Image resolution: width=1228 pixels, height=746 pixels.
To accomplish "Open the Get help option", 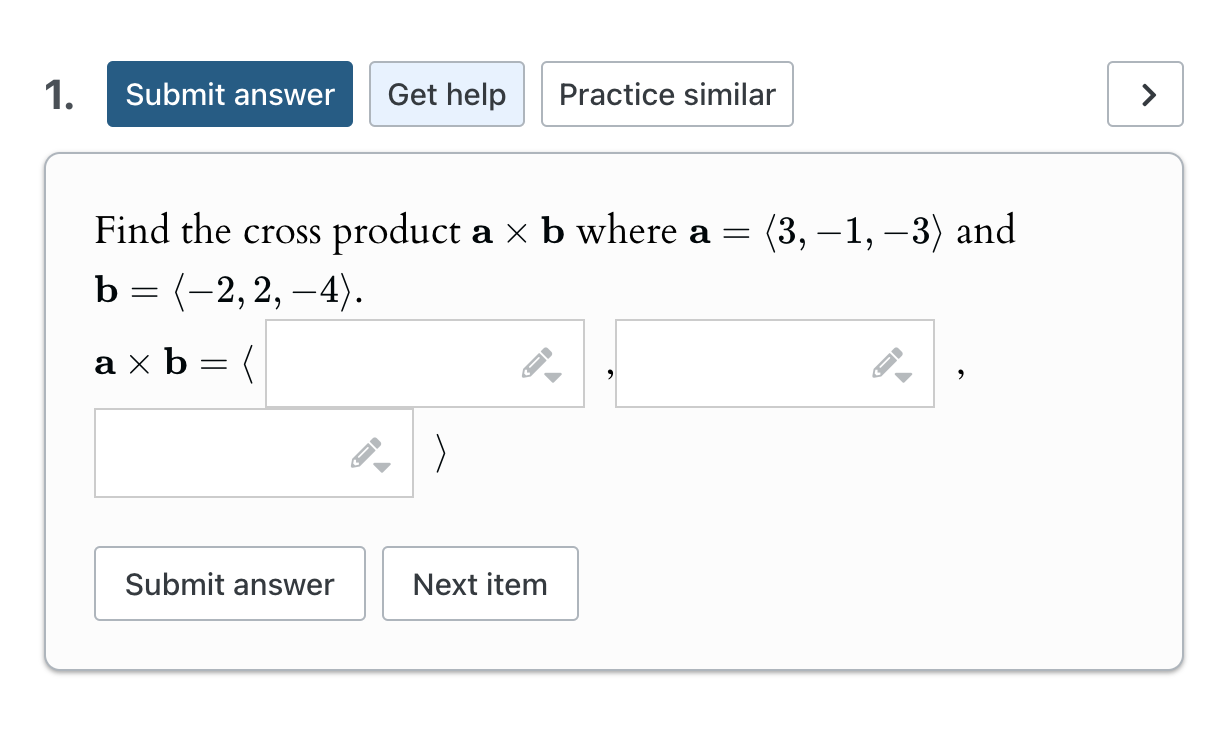I will click(446, 95).
